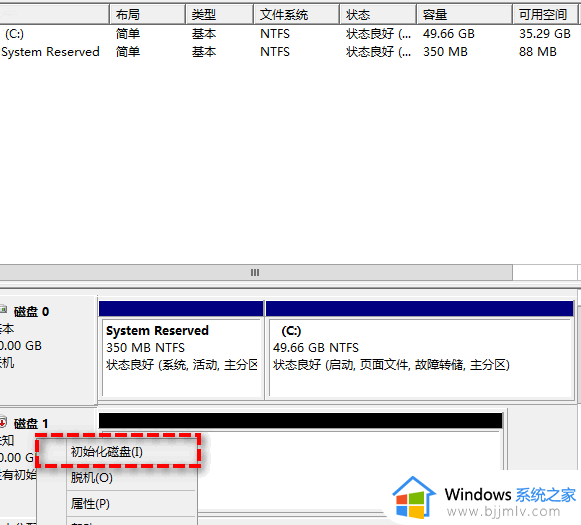Click the 350 MB capacity cell

(x=445, y=51)
